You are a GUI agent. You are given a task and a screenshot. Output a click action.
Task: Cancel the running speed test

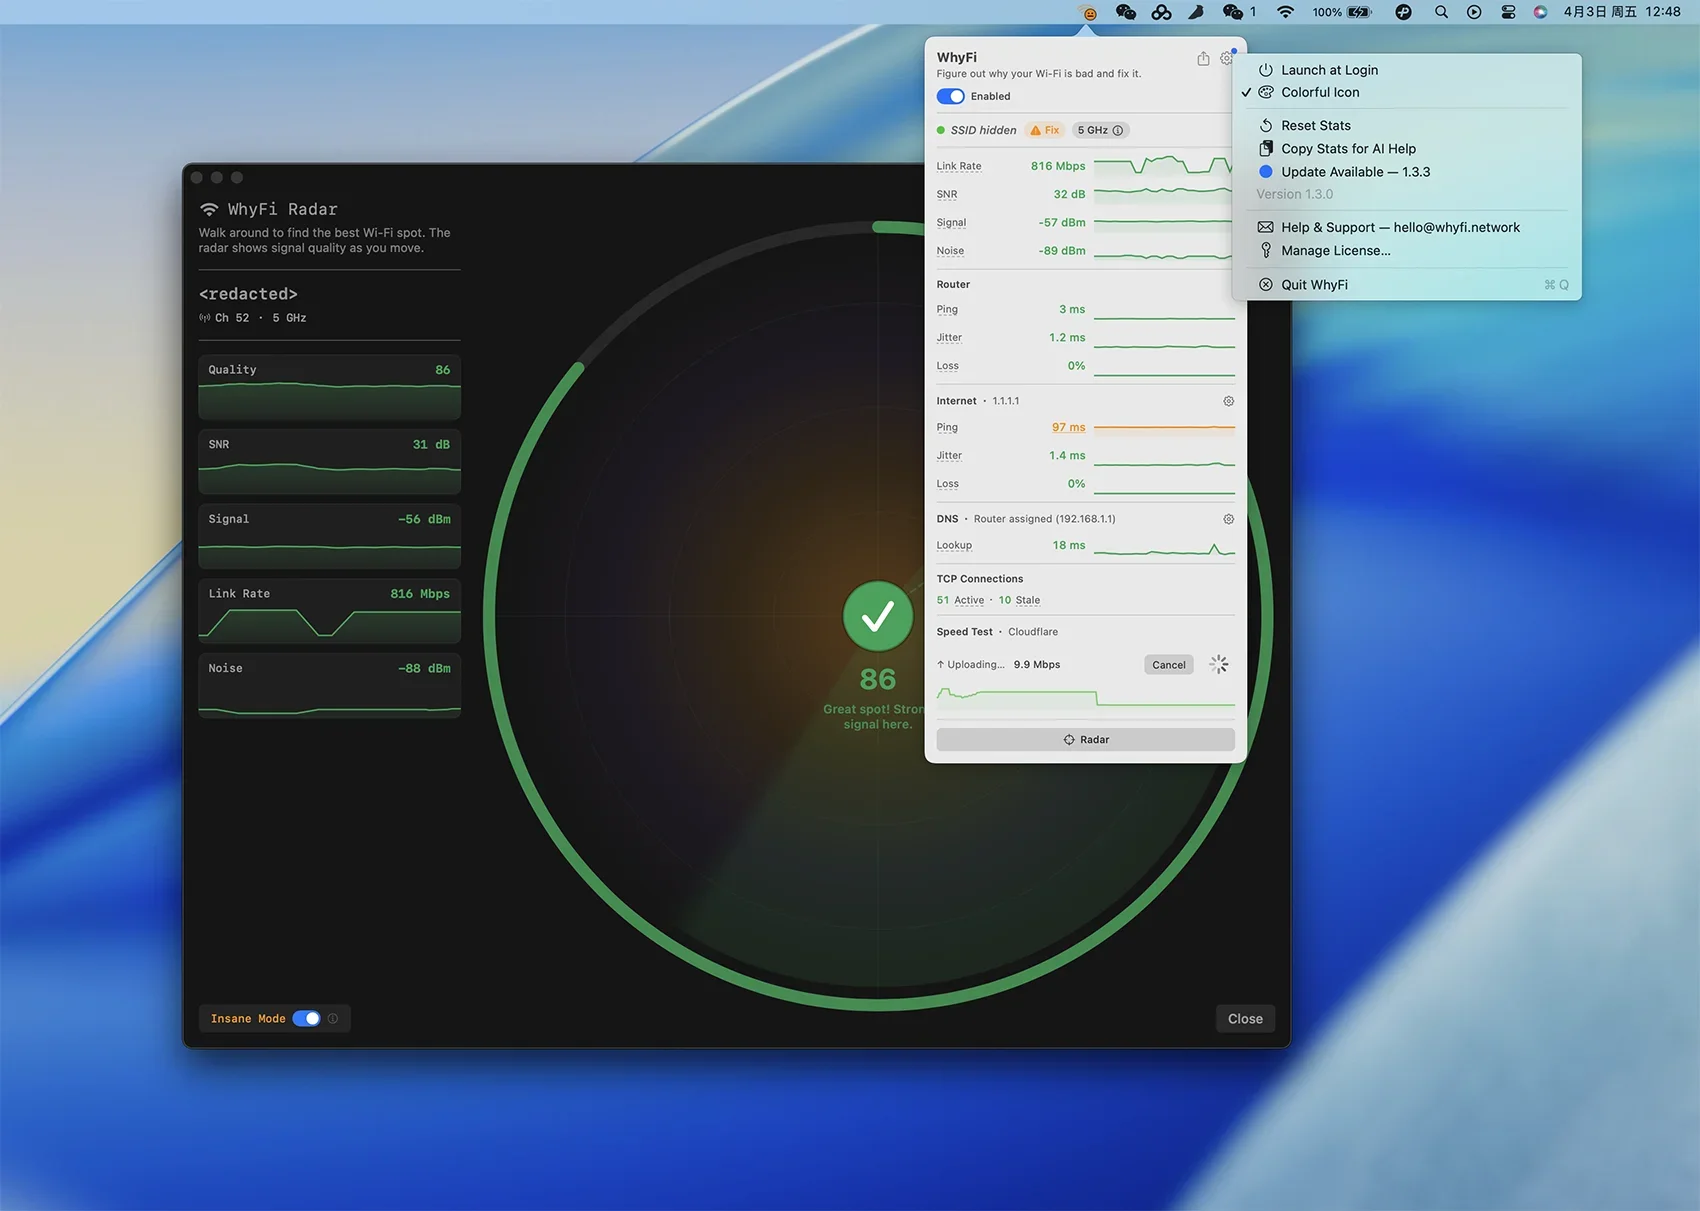[x=1168, y=665]
